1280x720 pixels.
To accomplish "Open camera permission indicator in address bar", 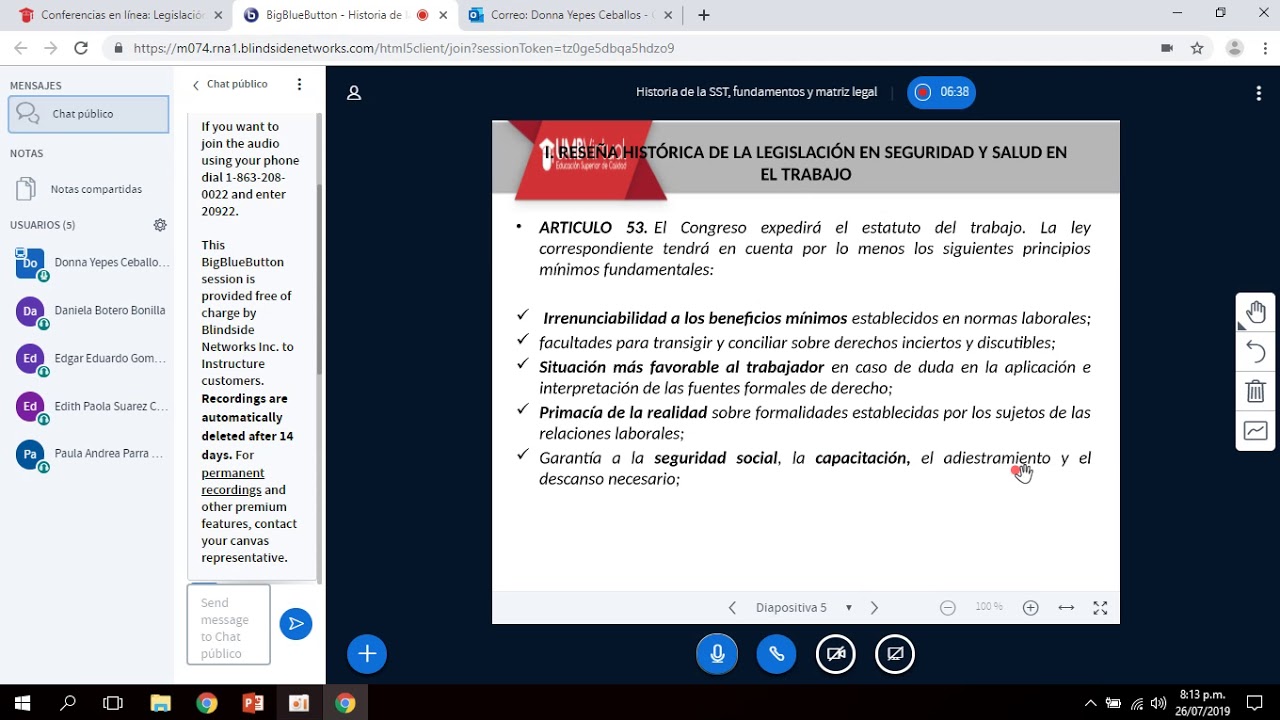I will coord(1166,48).
